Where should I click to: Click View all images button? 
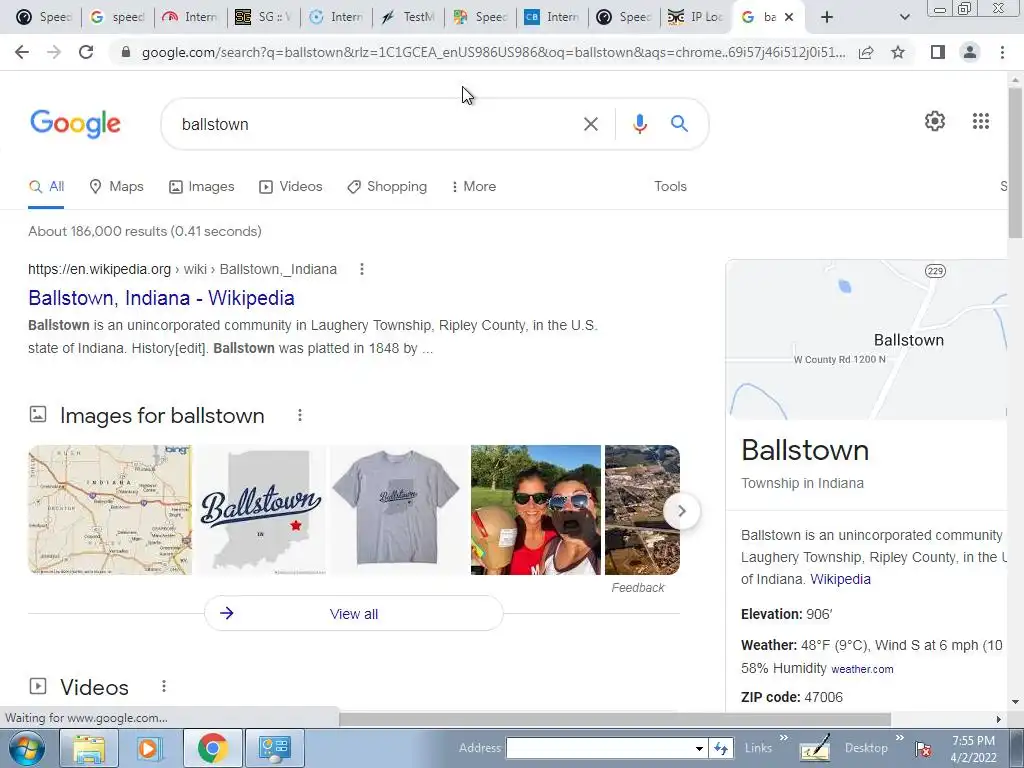353,613
